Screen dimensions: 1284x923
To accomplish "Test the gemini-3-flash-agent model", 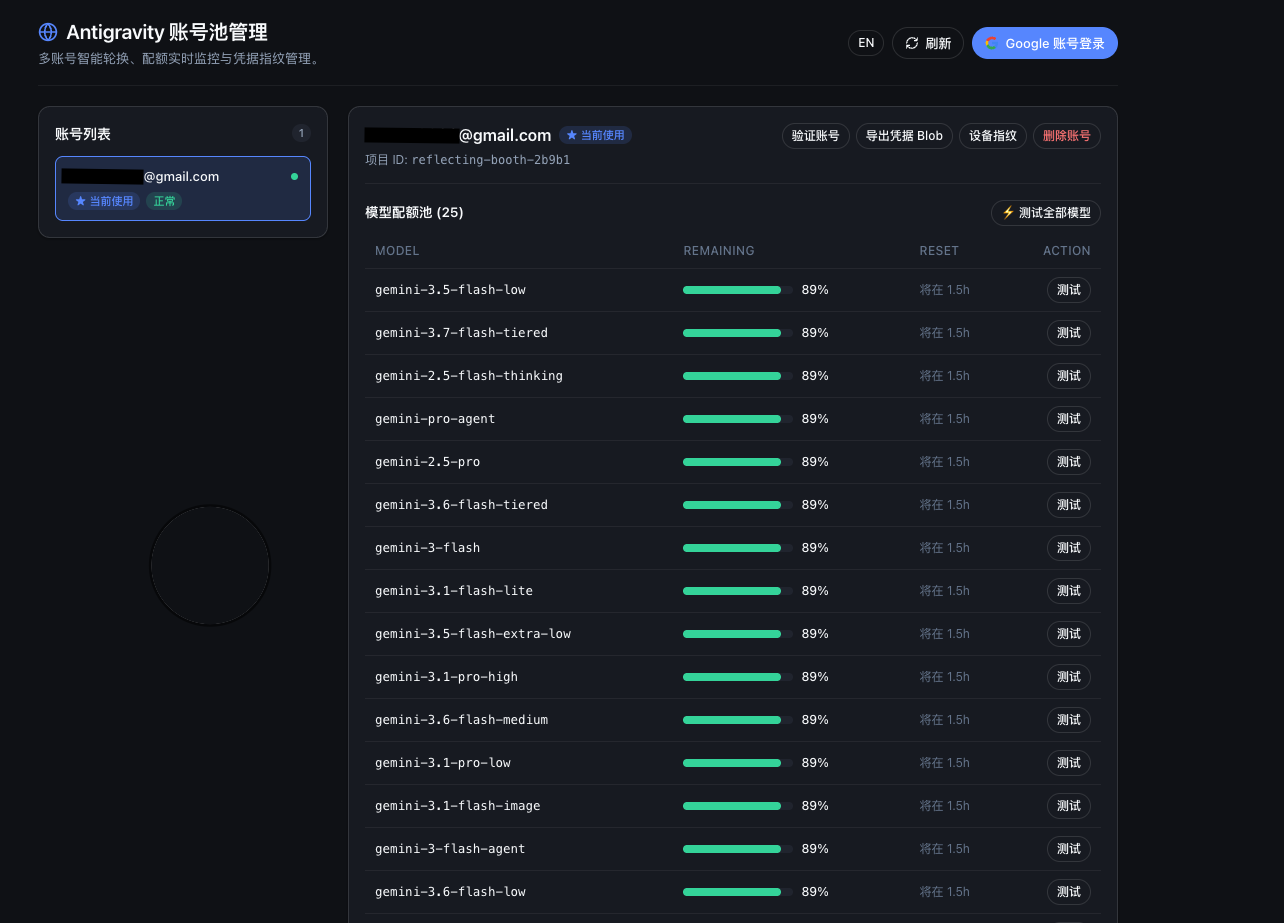I will coord(1069,849).
